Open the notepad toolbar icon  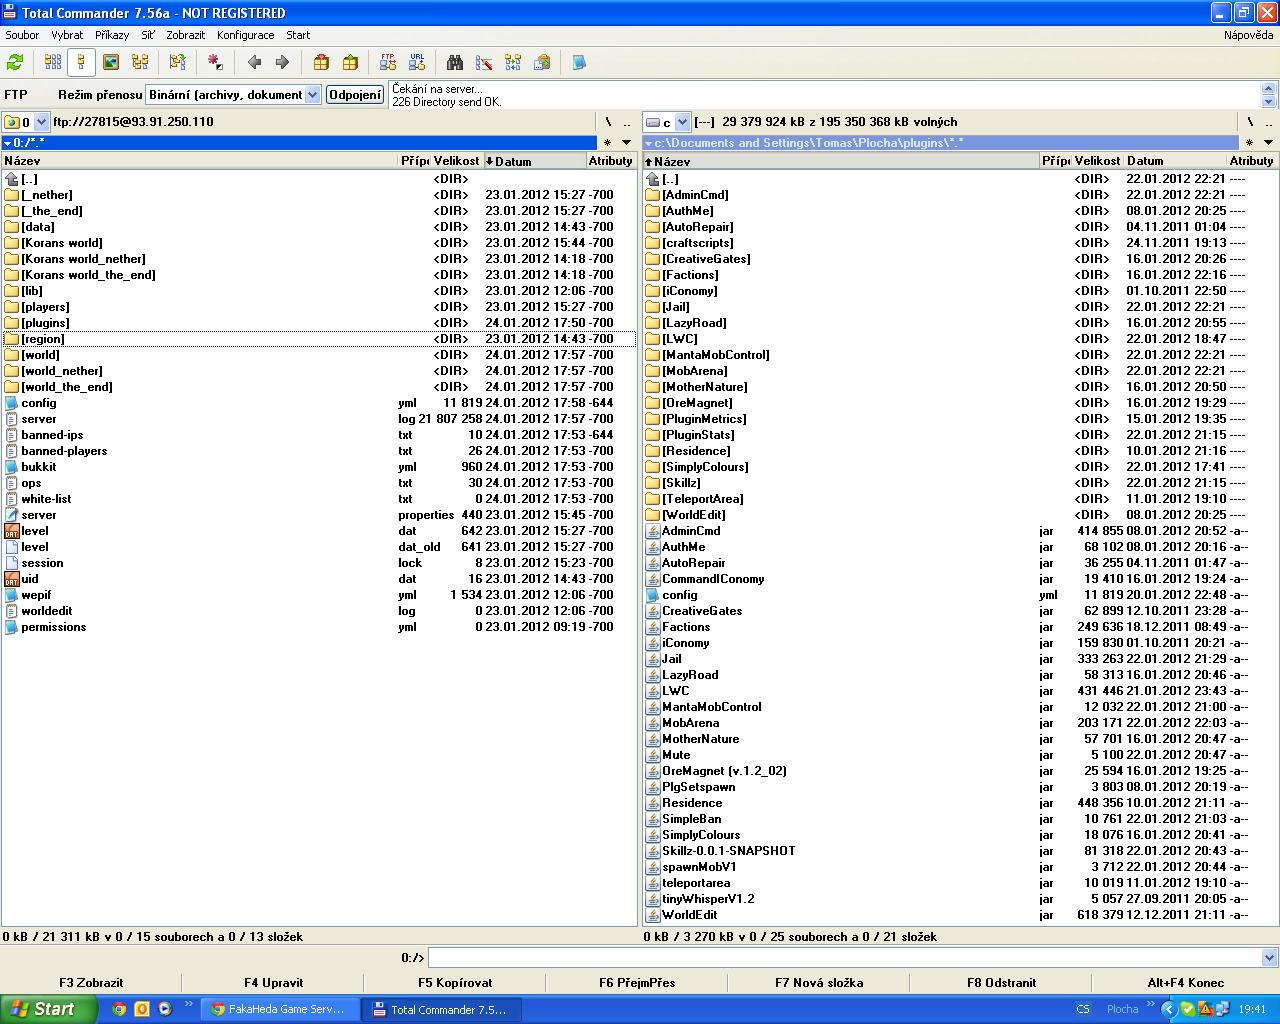[x=579, y=62]
